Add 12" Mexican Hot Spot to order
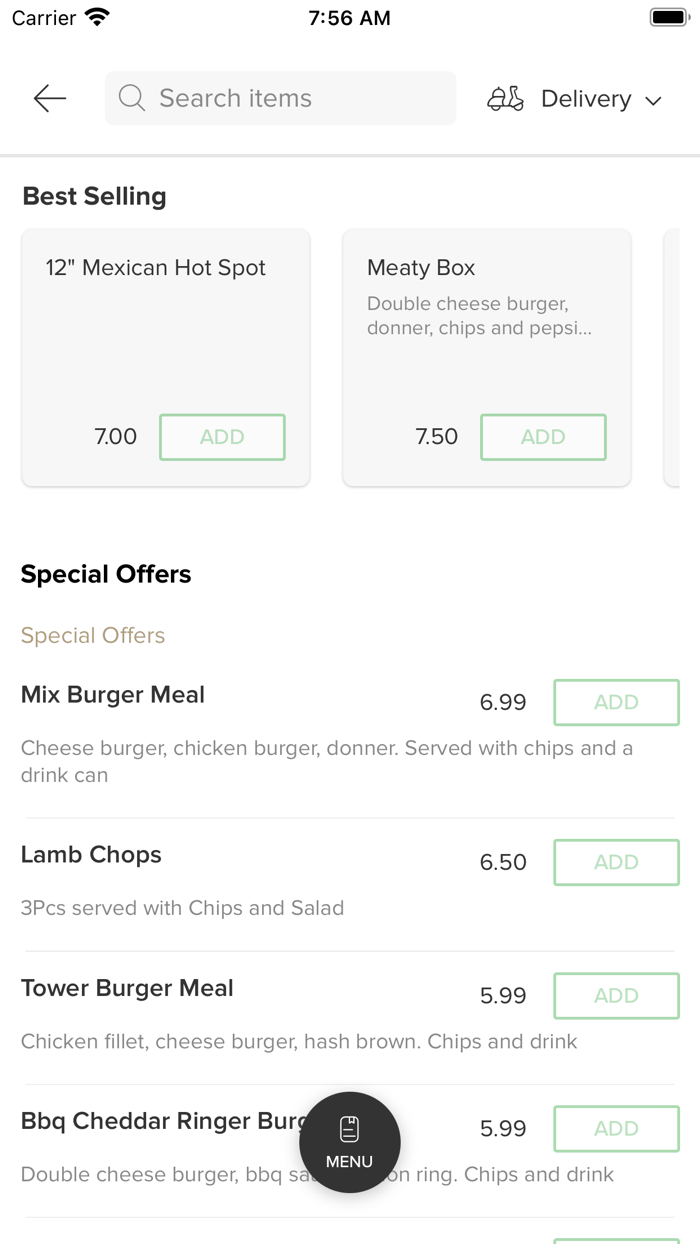The image size is (700, 1244). pyautogui.click(x=222, y=437)
